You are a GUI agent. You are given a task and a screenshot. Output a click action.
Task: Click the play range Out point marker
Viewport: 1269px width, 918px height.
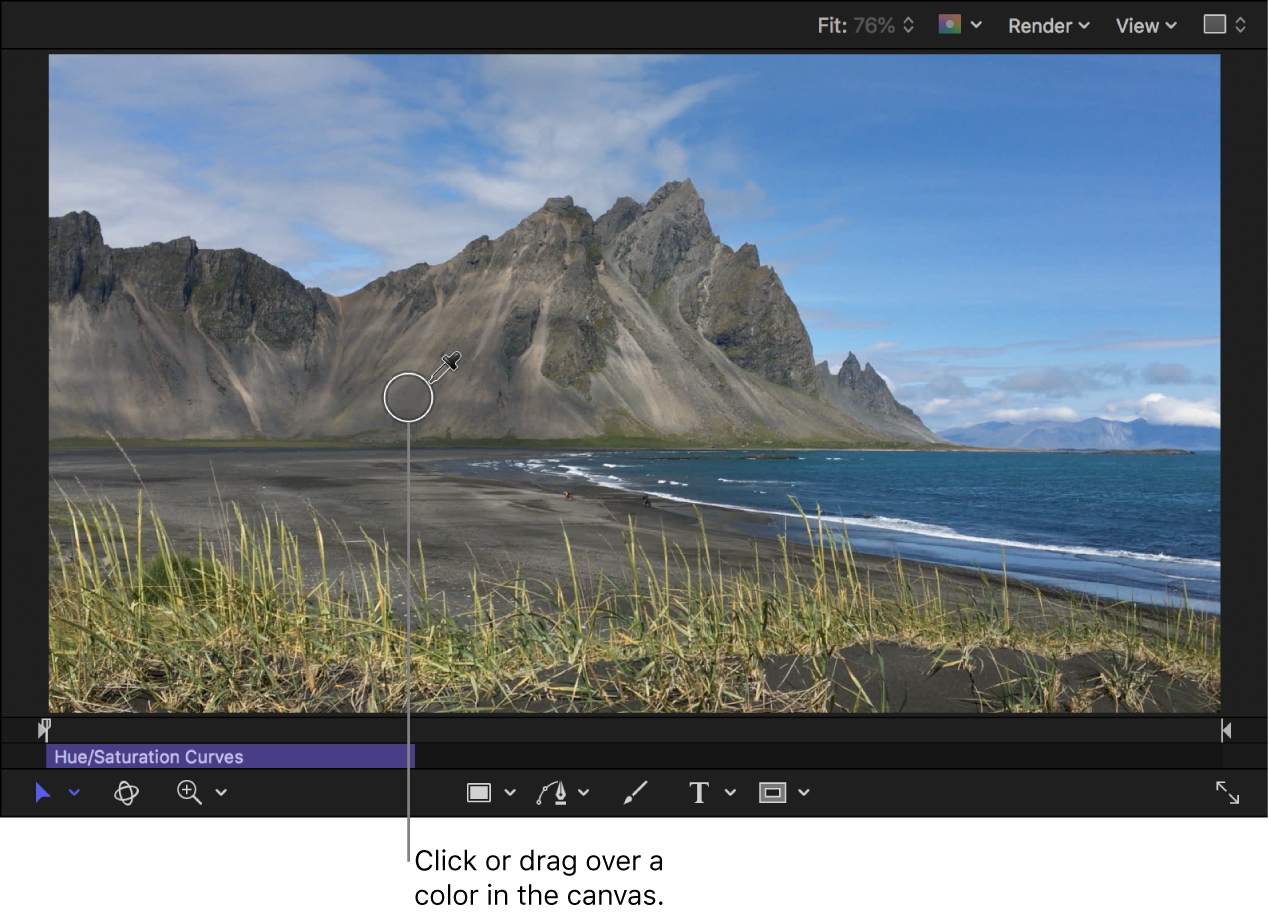(x=1226, y=731)
